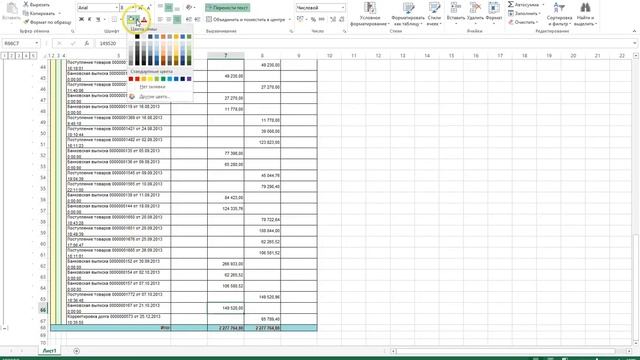Toggle underline (Ч) formatting
Screen dimensions: 640x360
(x=98, y=19)
